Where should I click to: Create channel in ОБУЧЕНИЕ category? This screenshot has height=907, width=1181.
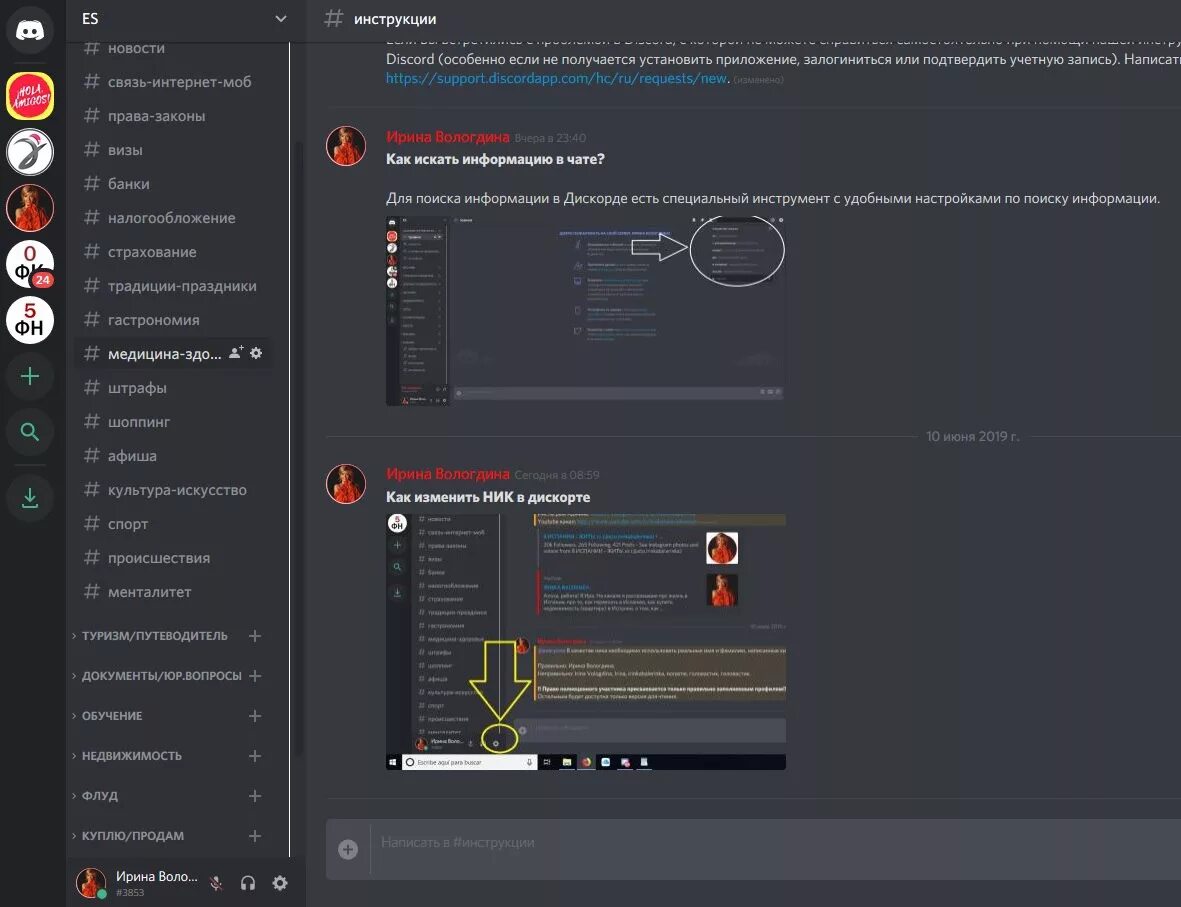(x=255, y=716)
